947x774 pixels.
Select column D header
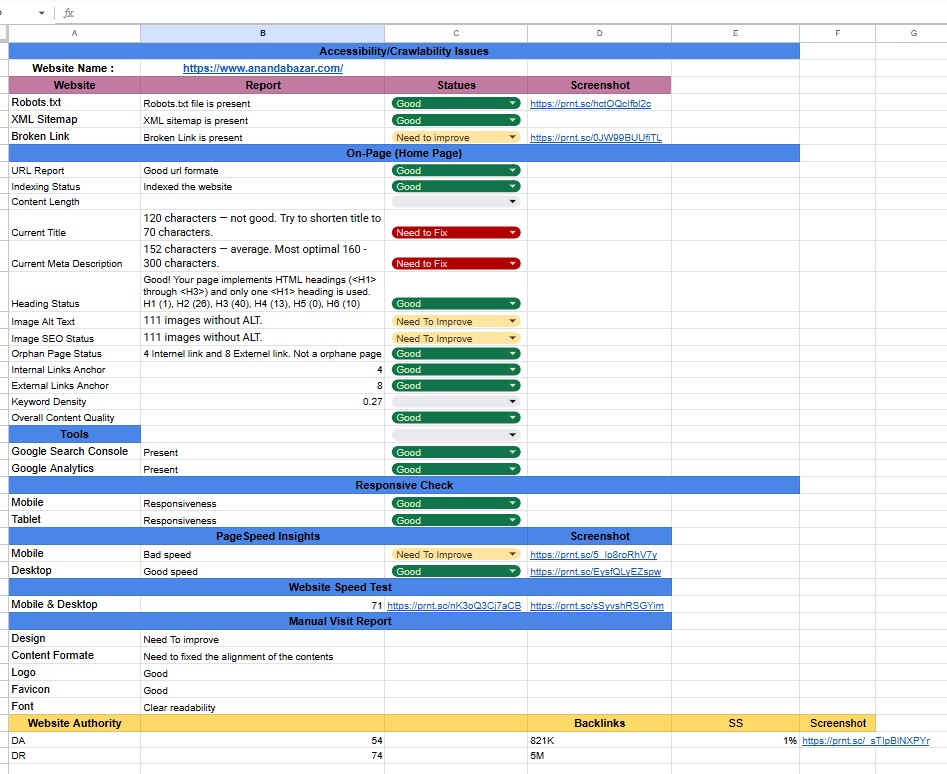click(599, 33)
